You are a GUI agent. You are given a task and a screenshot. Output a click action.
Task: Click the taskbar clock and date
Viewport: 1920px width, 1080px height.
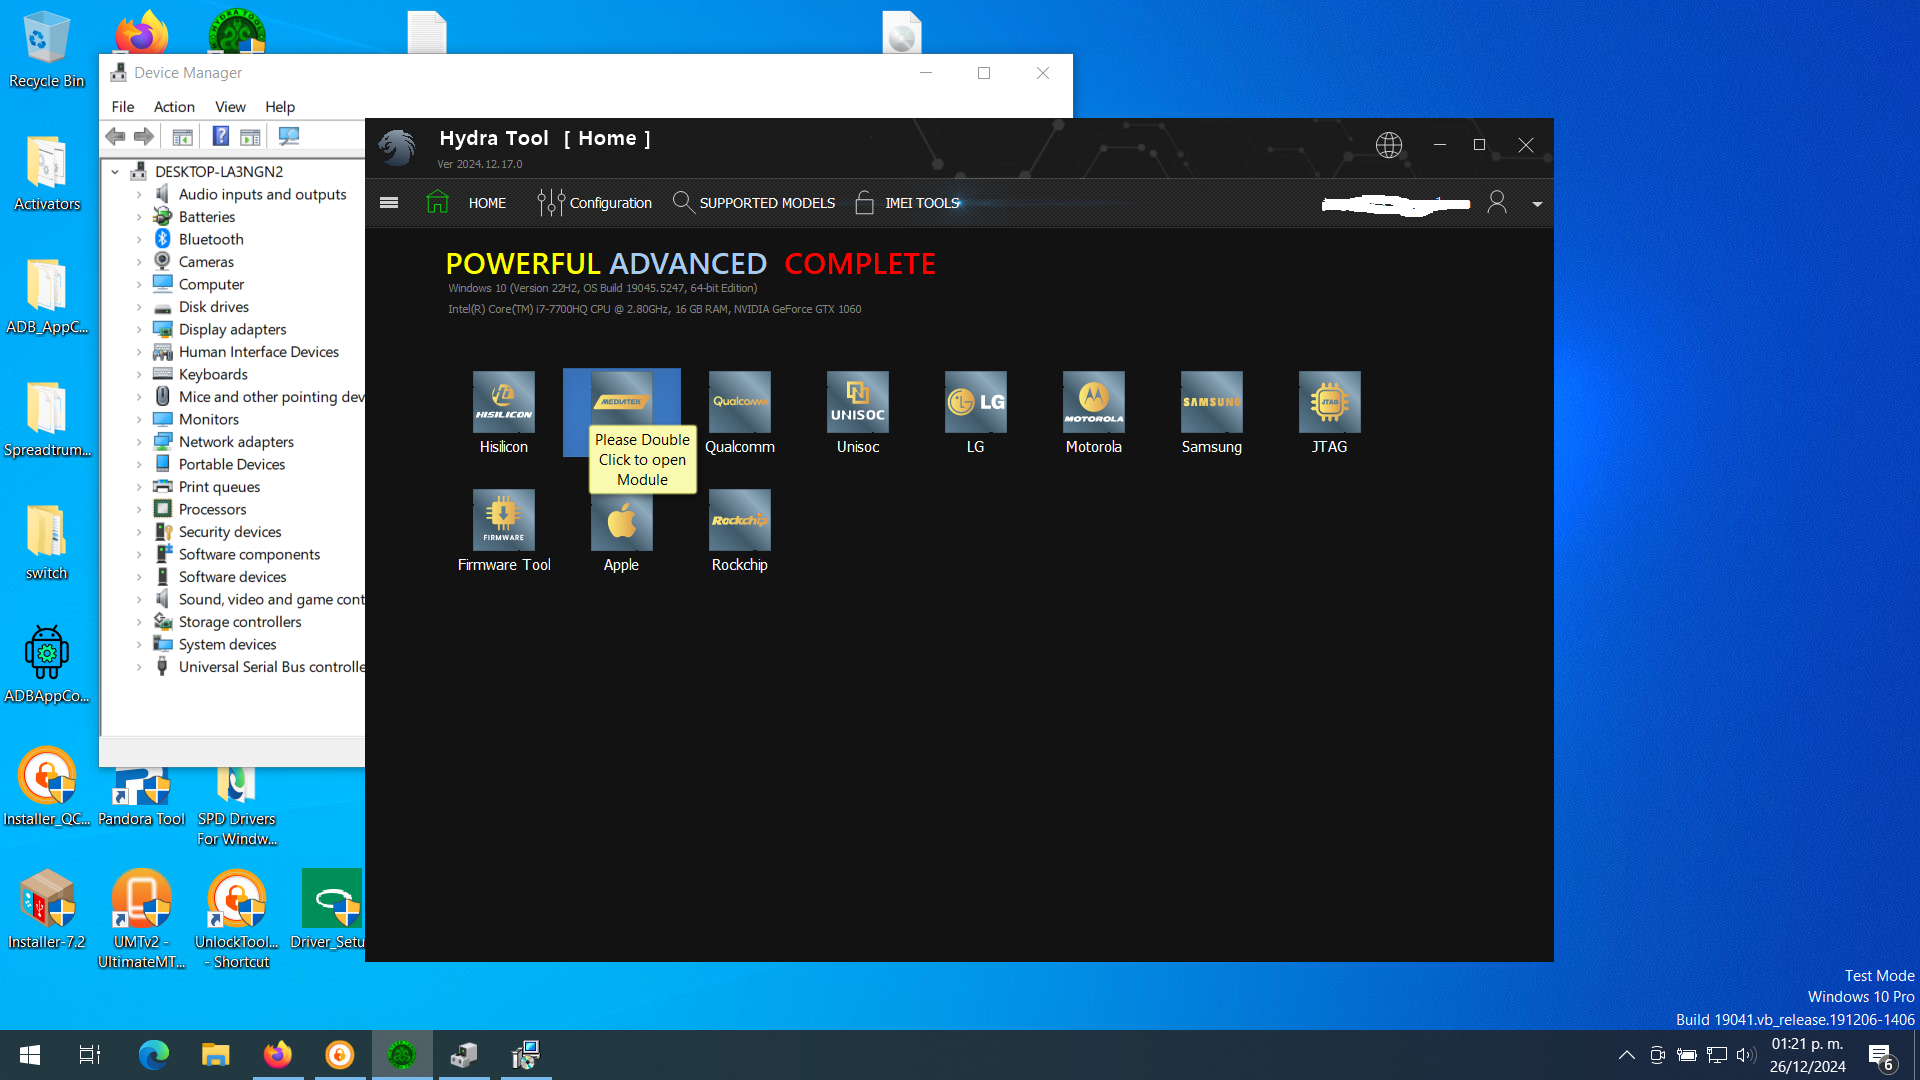[1807, 1055]
